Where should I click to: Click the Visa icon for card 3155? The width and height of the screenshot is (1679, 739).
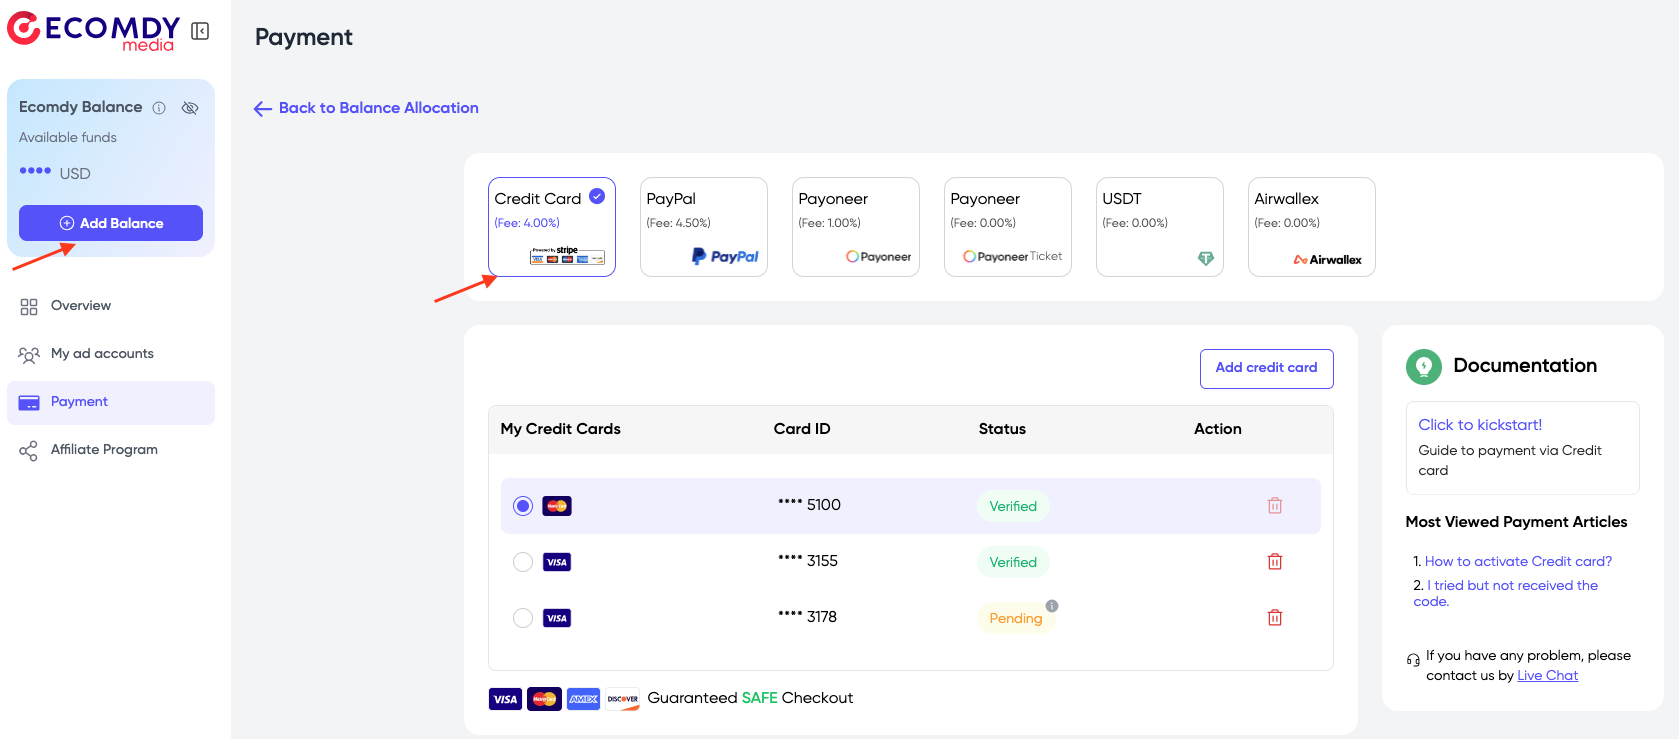(x=557, y=562)
